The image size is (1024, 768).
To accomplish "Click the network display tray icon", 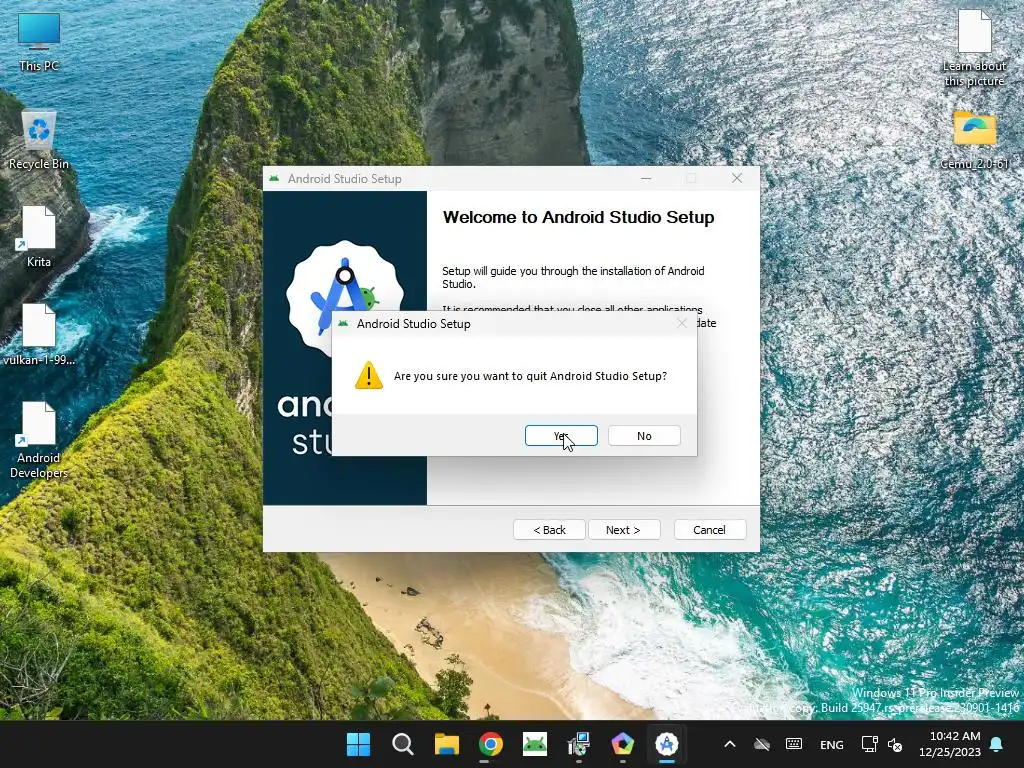I will point(869,744).
